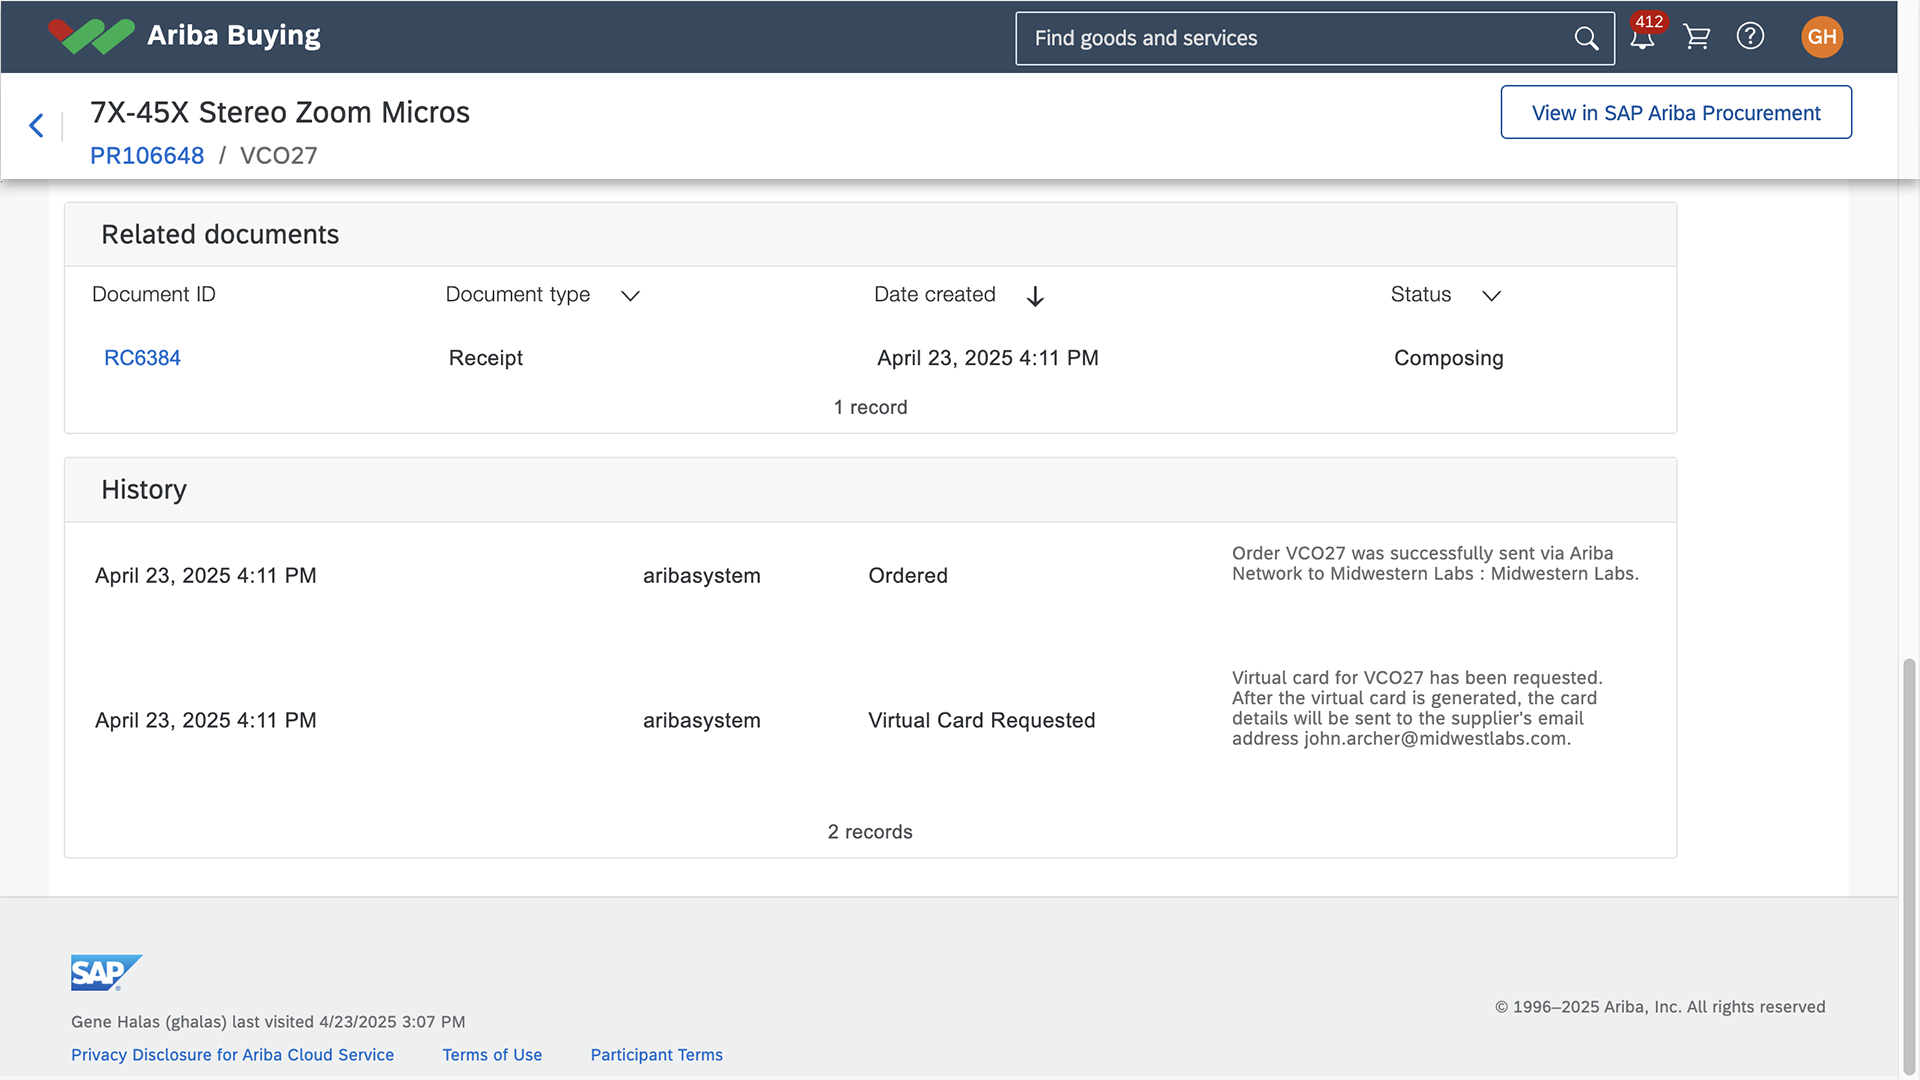Click the virtual card requested description text
Viewport: 1920px width, 1080px height.
click(x=1417, y=709)
